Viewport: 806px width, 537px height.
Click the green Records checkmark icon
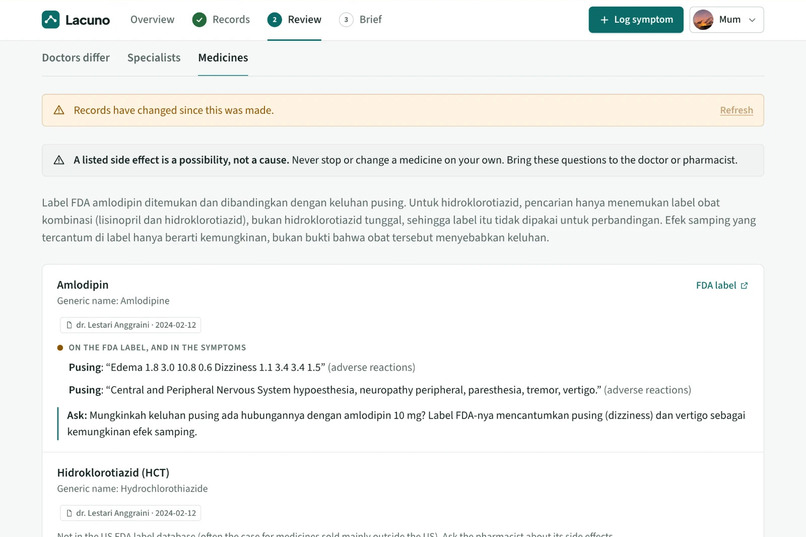[x=199, y=20]
